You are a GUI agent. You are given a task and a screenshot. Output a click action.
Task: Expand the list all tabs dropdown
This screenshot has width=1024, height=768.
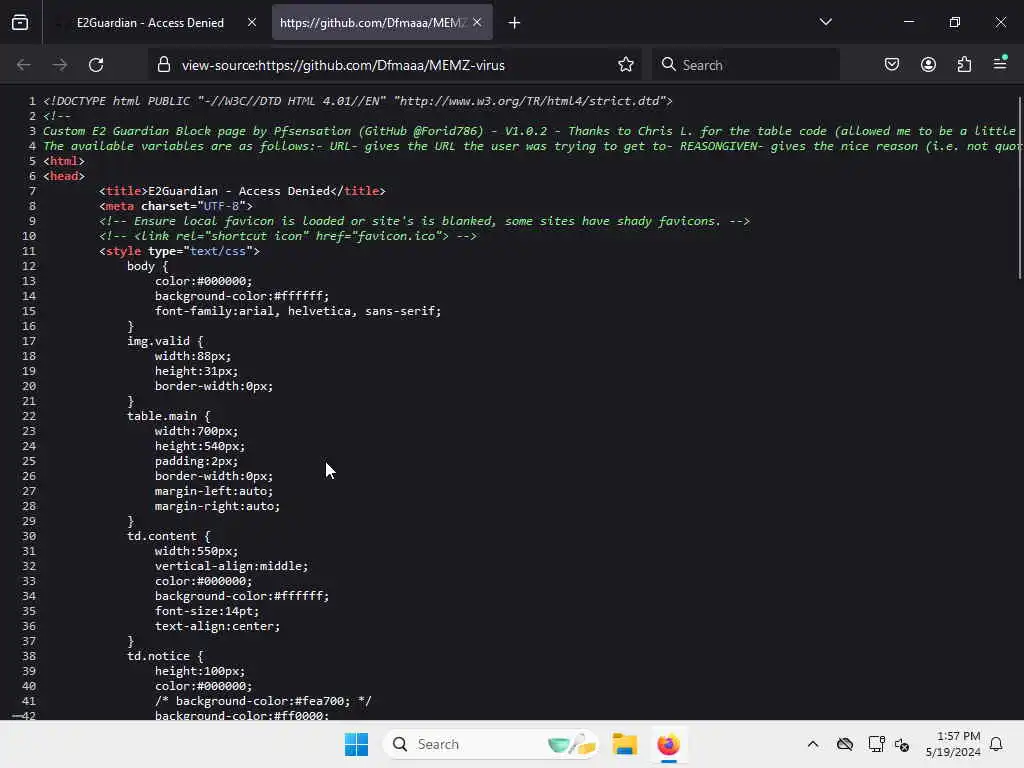pos(825,22)
